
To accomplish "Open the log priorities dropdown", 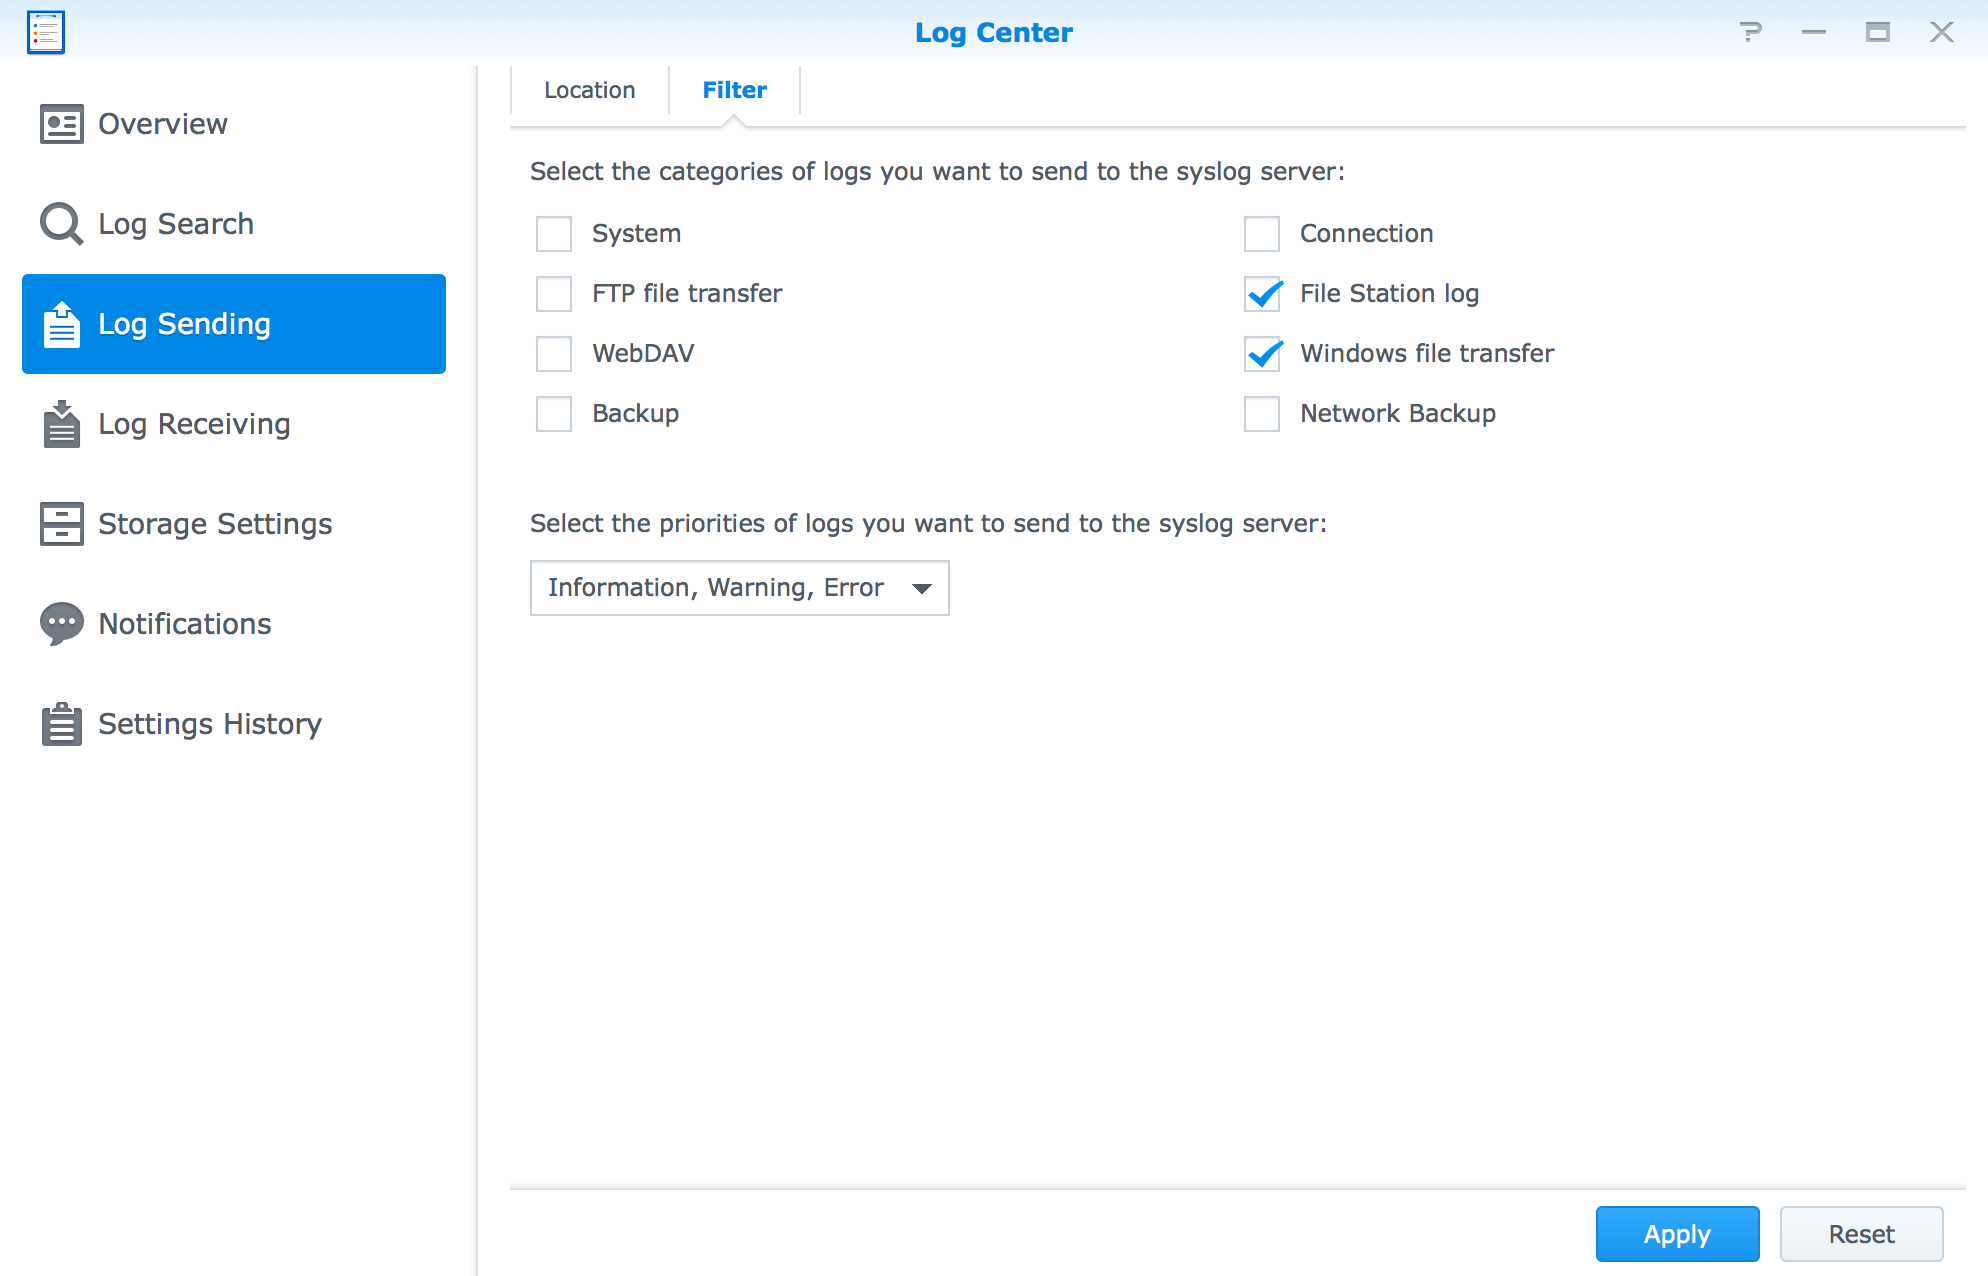I will (921, 588).
